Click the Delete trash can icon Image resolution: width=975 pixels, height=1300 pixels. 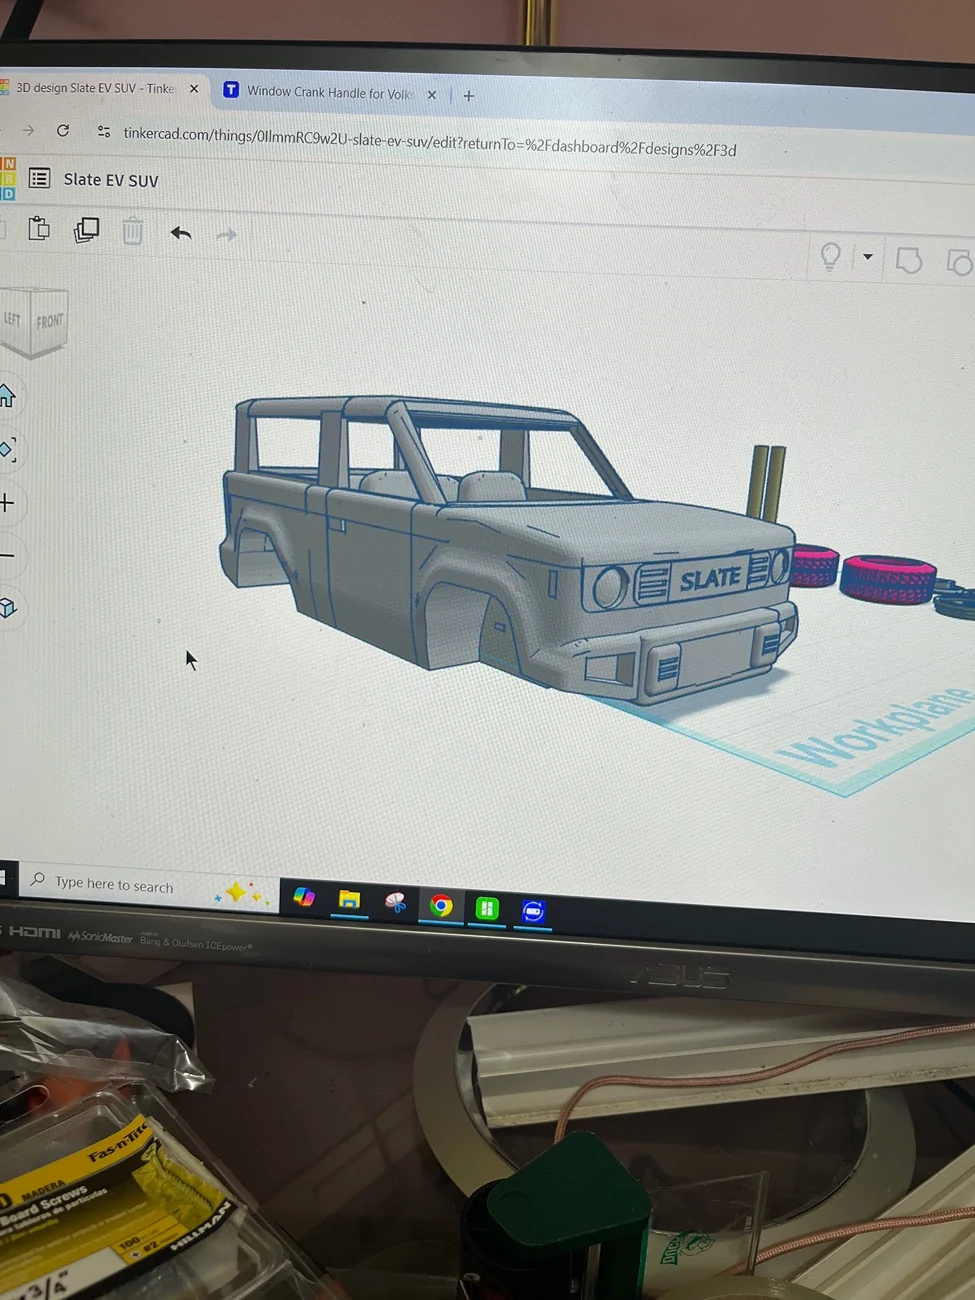point(132,231)
